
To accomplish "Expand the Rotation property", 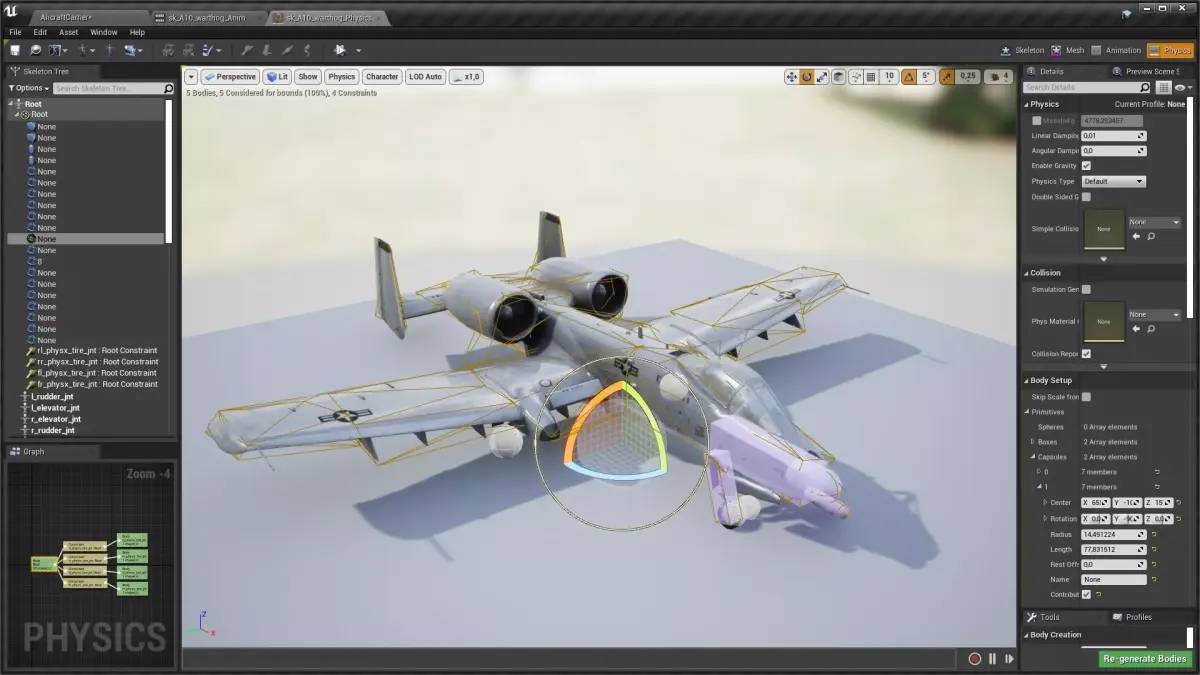I will coord(1045,519).
